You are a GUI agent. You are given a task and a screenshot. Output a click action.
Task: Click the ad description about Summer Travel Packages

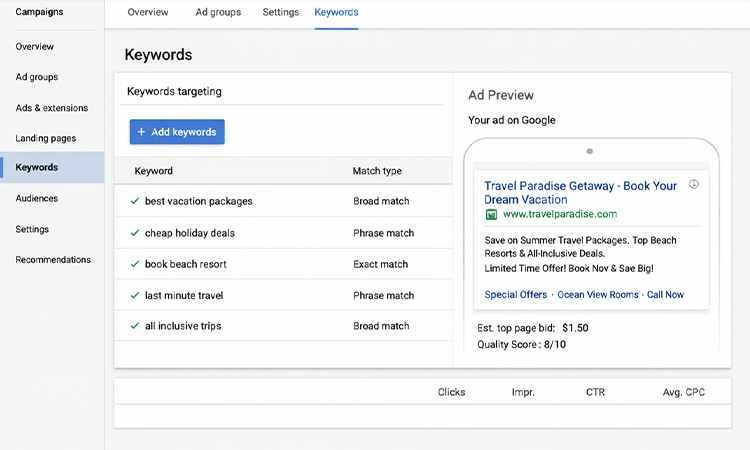(580, 247)
